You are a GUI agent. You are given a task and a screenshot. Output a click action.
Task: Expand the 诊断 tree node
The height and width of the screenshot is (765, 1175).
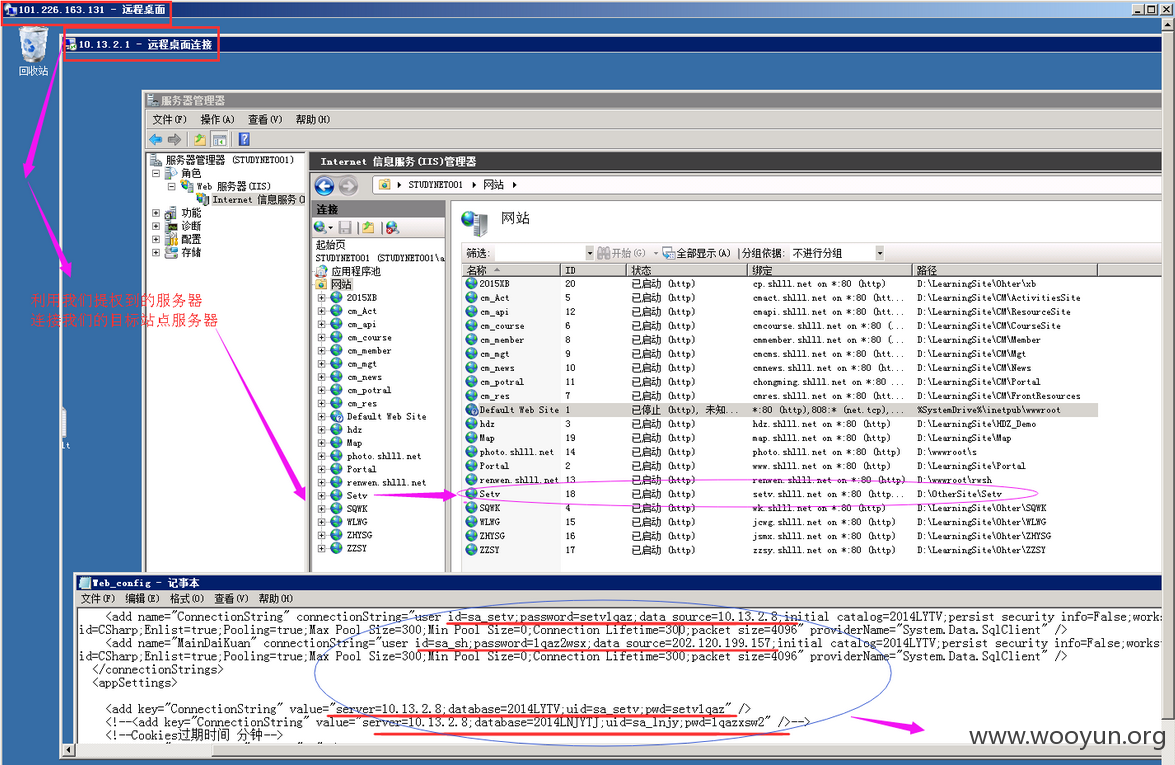(x=157, y=226)
